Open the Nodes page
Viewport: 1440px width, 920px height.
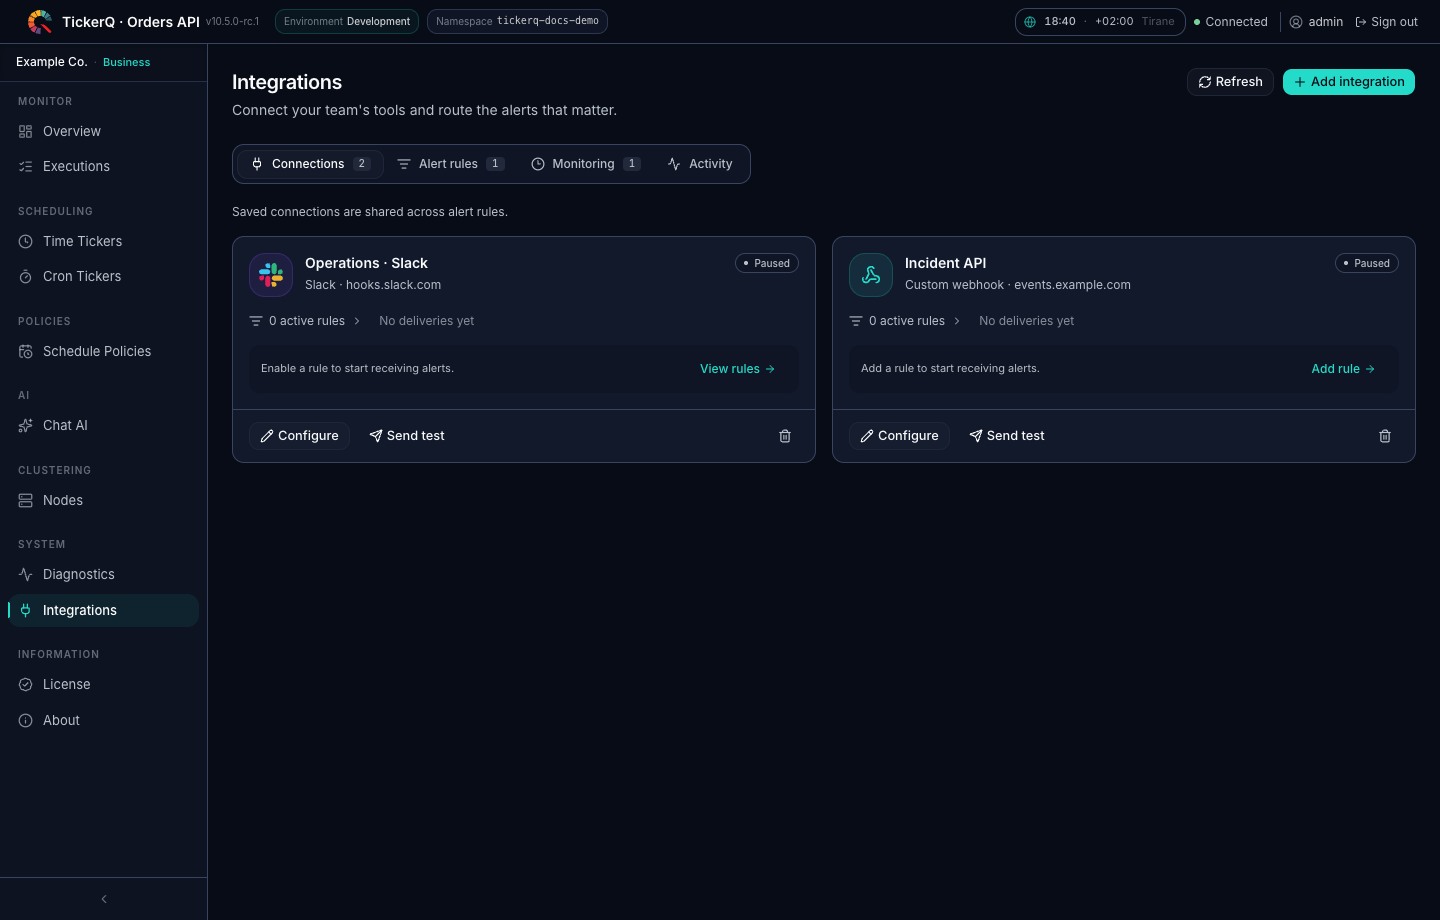click(x=104, y=500)
